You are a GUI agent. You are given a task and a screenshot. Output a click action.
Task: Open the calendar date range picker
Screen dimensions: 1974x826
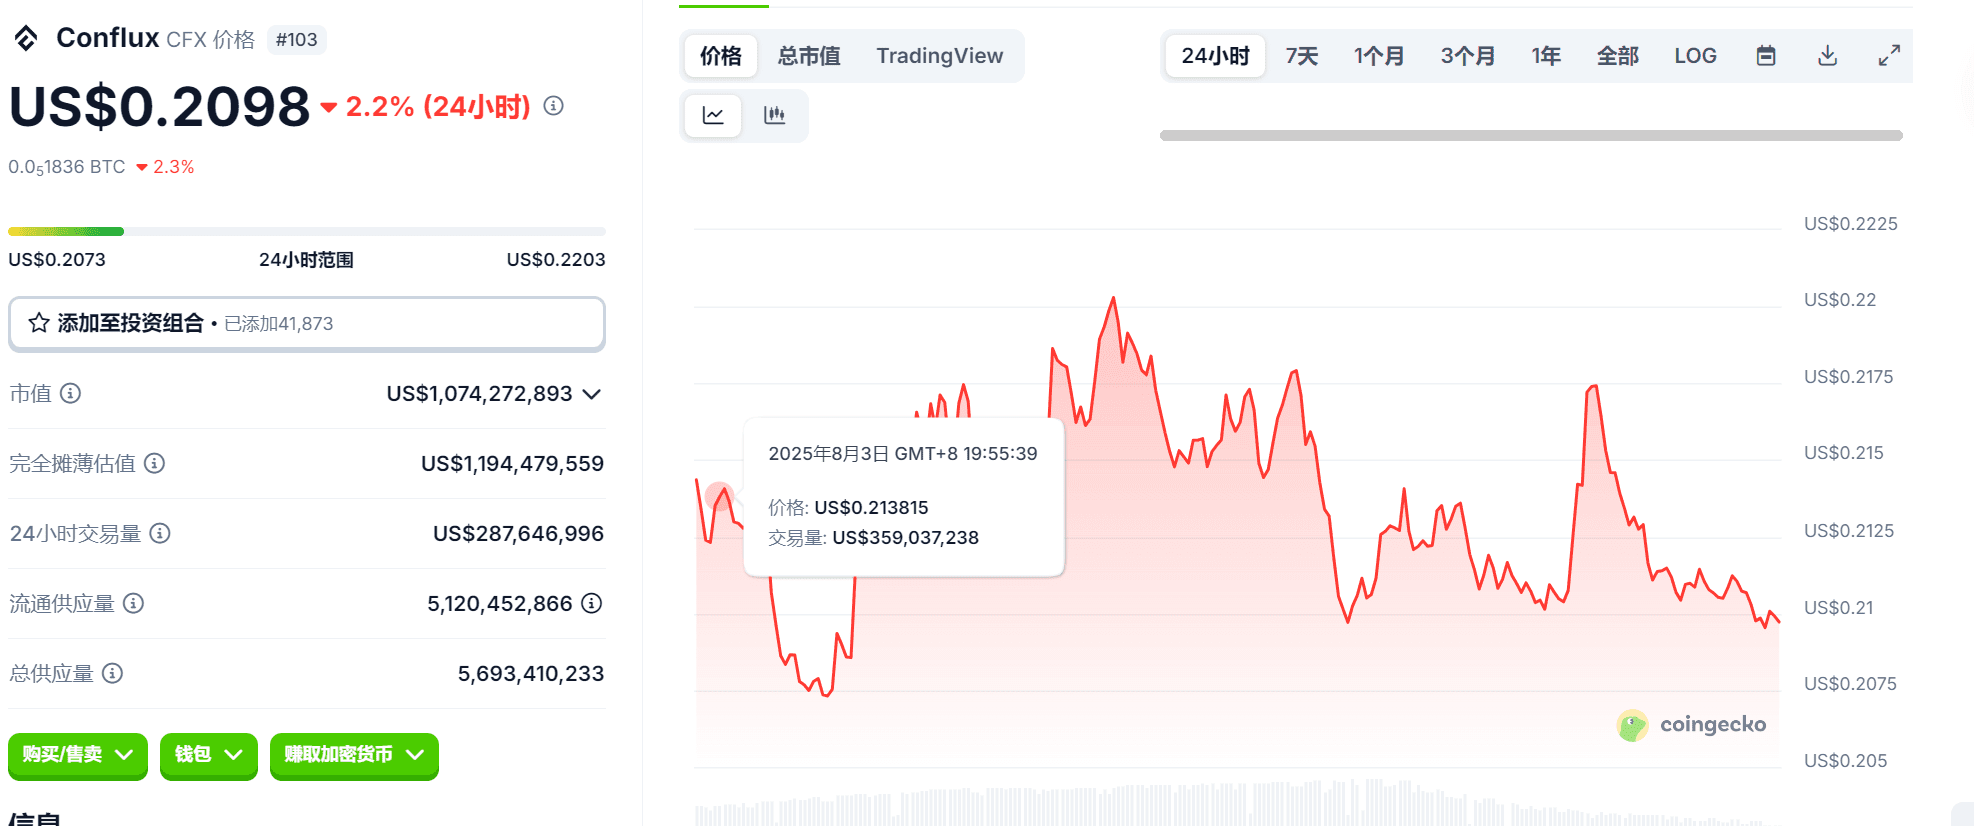[x=1766, y=56]
